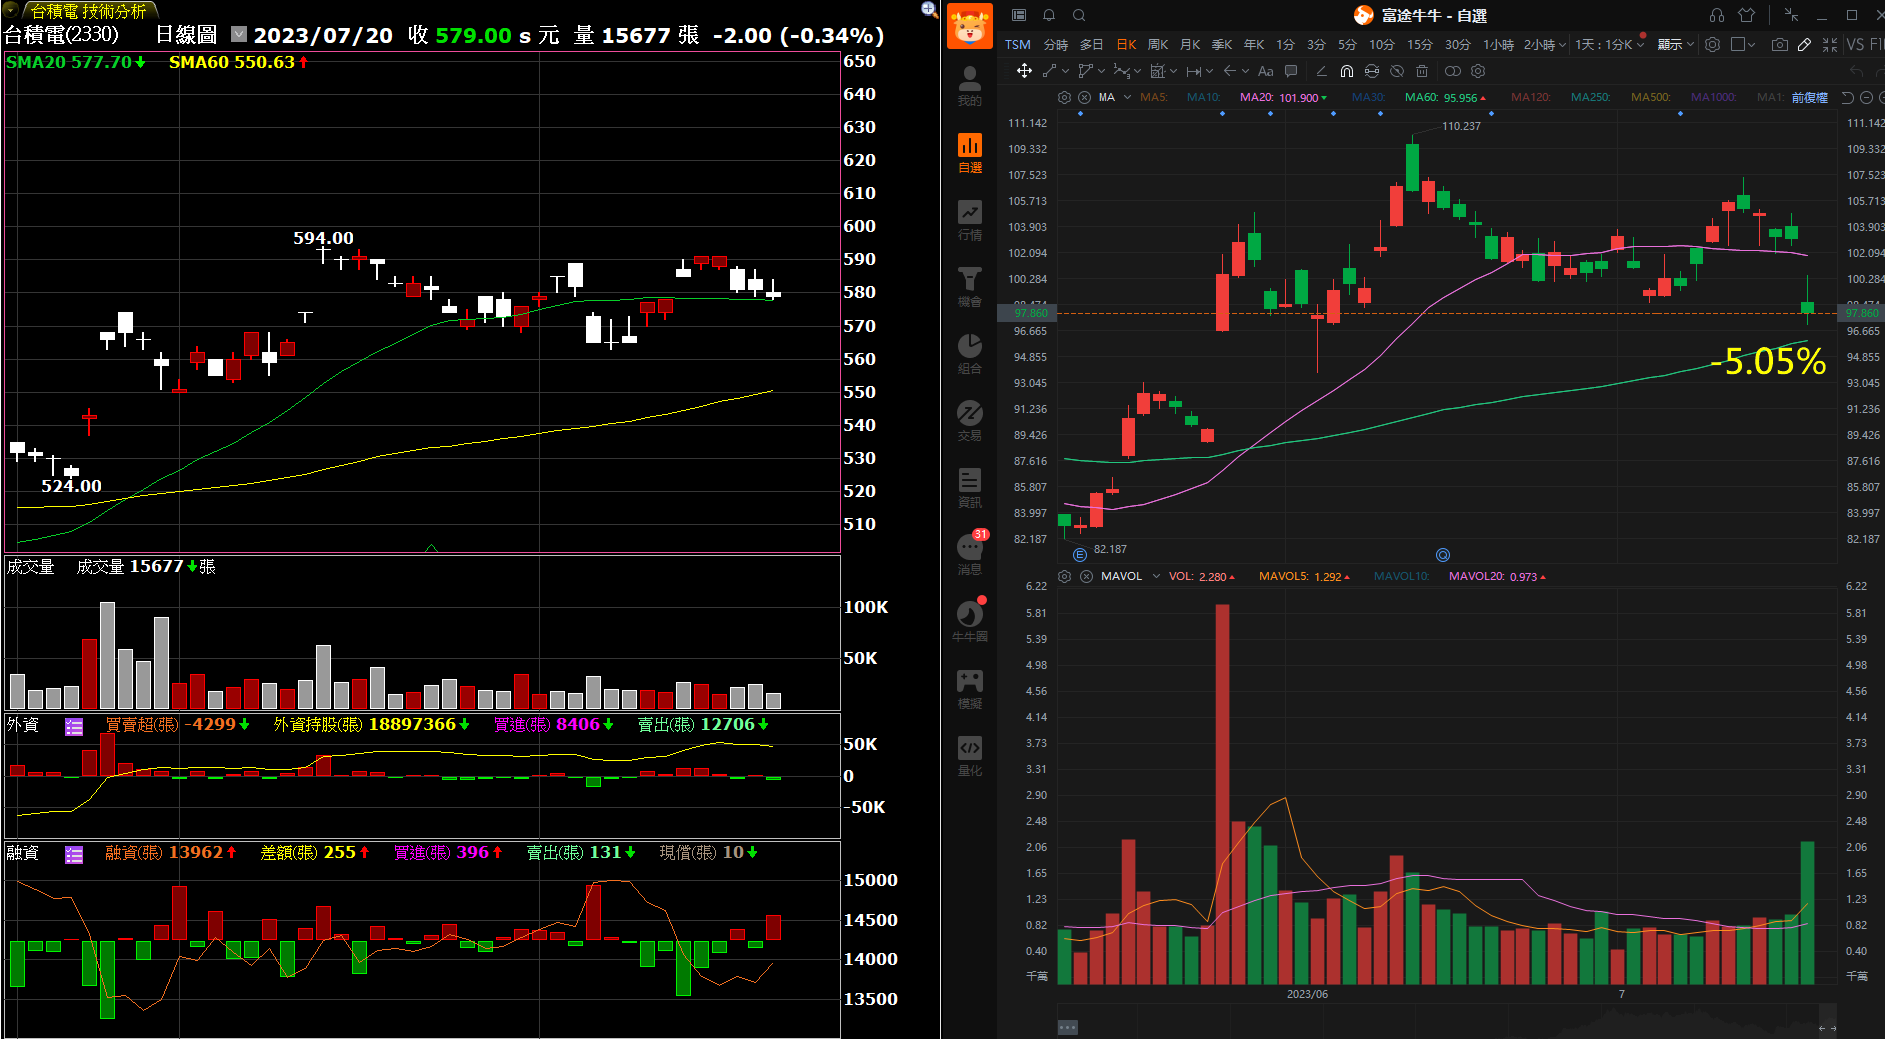Click the notification bell icon

(x=1049, y=15)
